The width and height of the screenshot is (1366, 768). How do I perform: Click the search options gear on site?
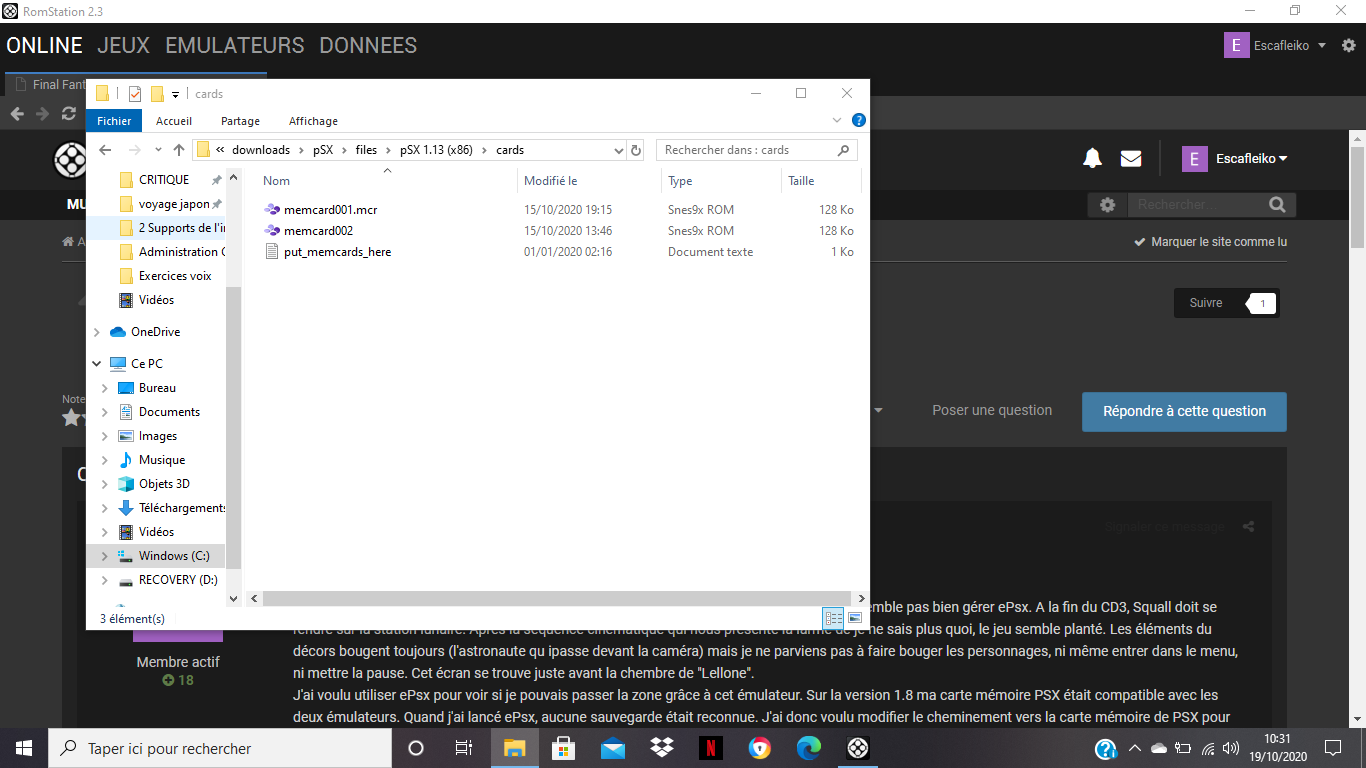pos(1107,204)
